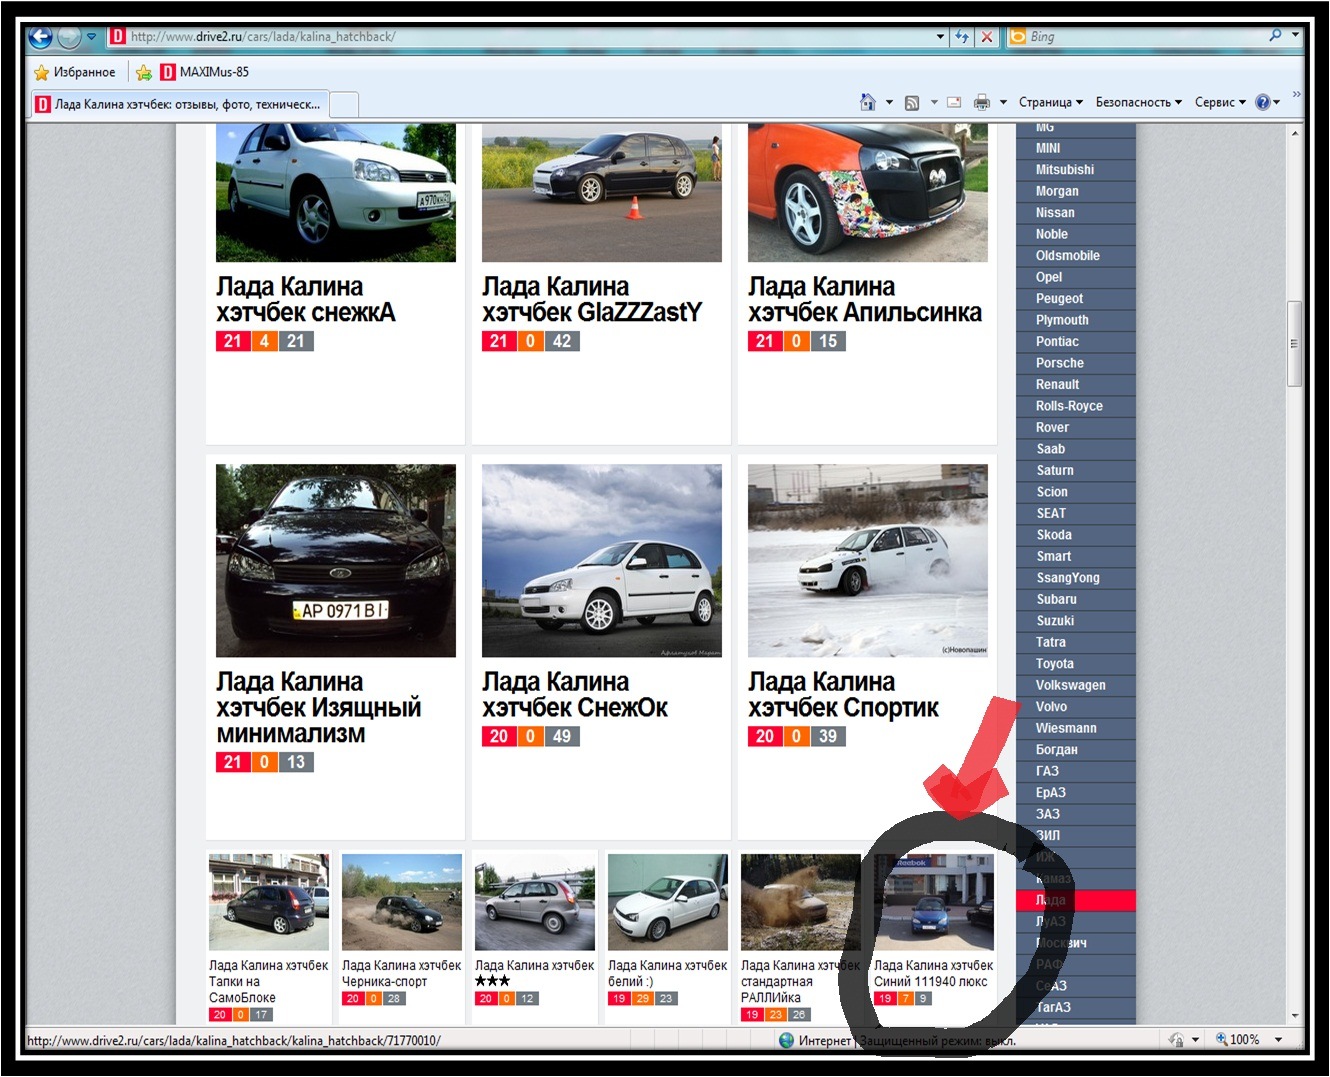
Task: Open the recent pages dropdown beside Forward
Action: tap(91, 37)
